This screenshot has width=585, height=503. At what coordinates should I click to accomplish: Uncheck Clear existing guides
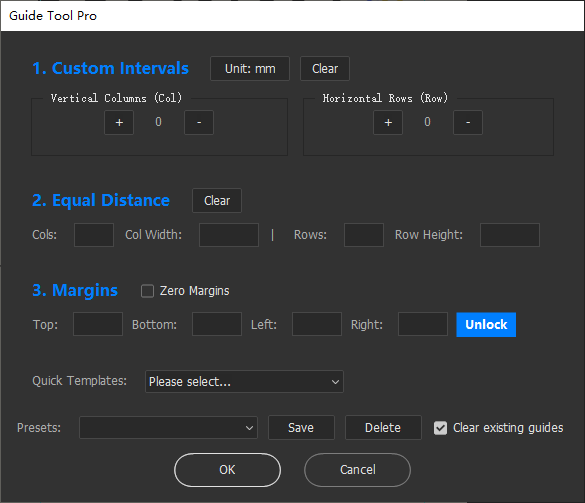[x=440, y=428]
